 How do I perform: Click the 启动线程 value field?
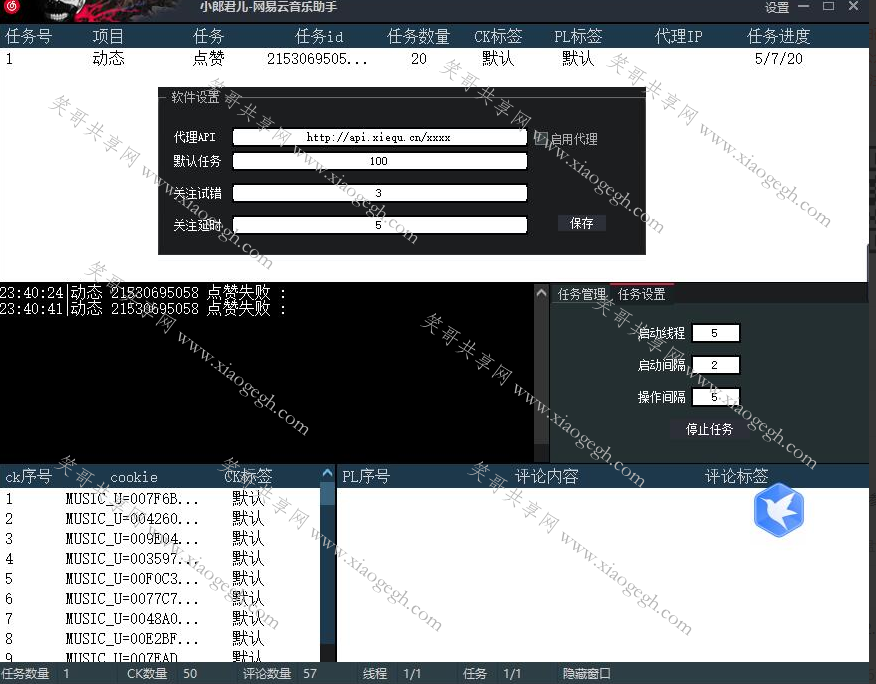click(715, 333)
